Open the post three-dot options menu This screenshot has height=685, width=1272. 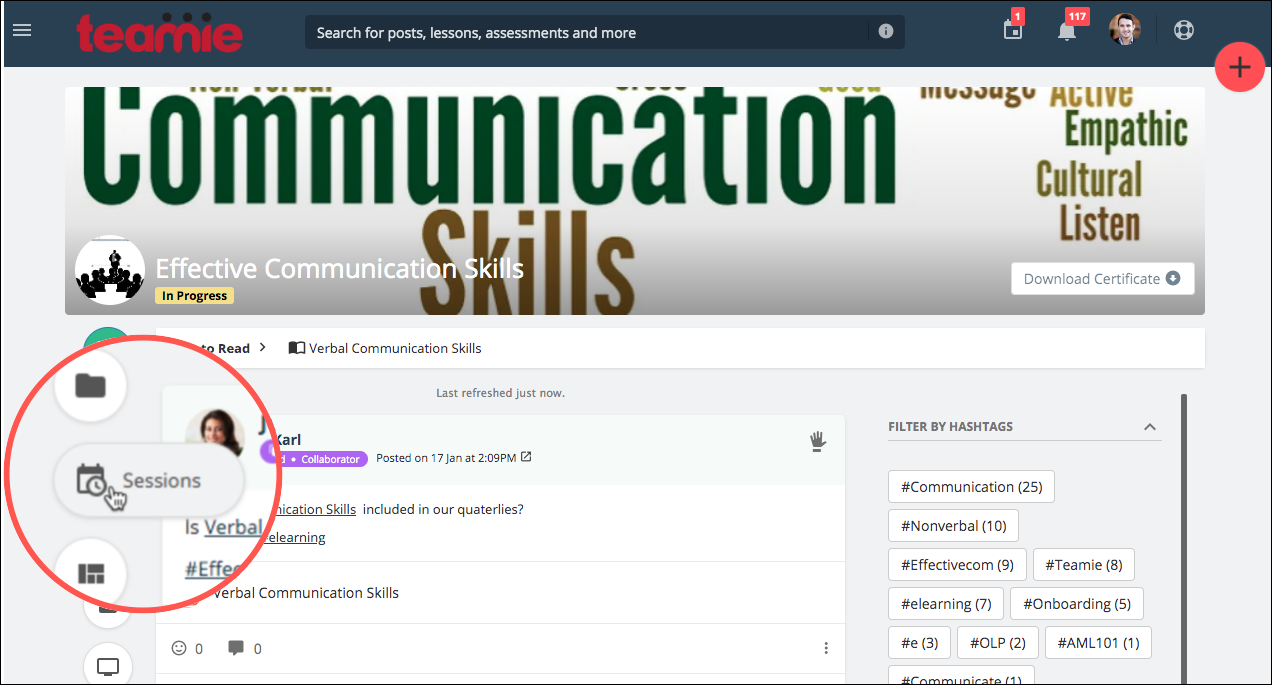[x=826, y=648]
